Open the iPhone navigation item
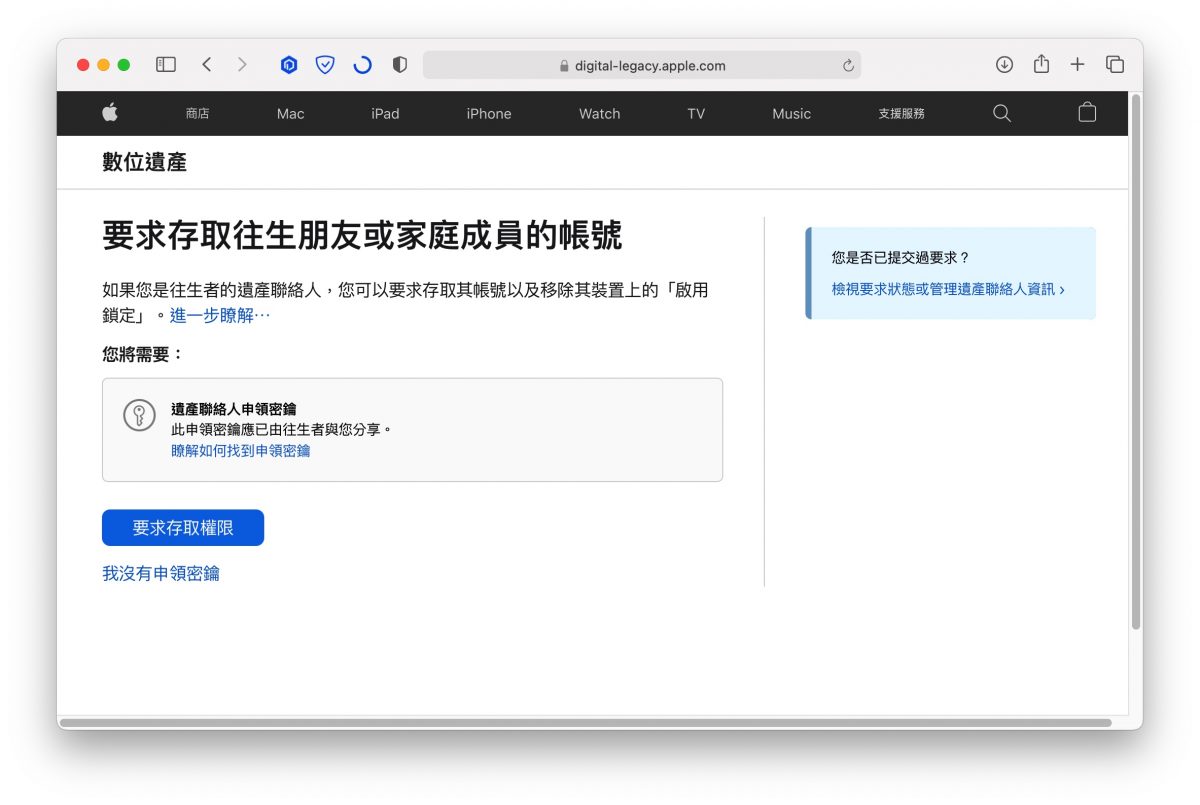1200x805 pixels. [489, 114]
